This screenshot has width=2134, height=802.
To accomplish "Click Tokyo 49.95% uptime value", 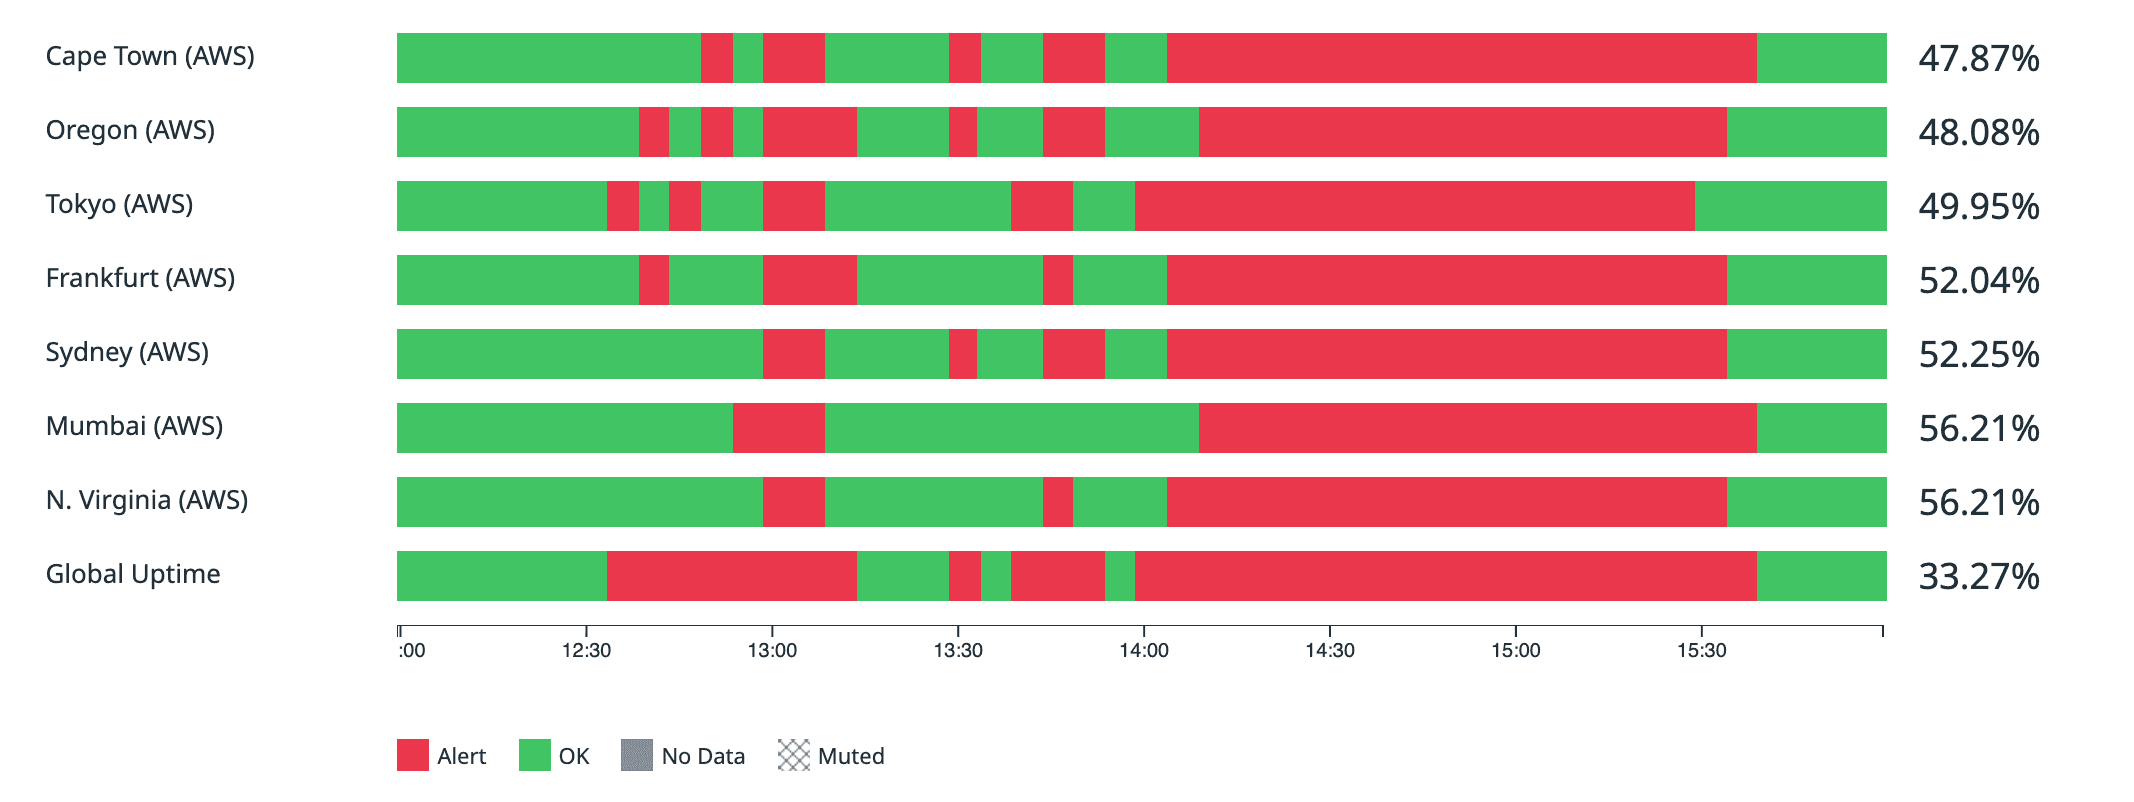I will click(x=1978, y=207).
